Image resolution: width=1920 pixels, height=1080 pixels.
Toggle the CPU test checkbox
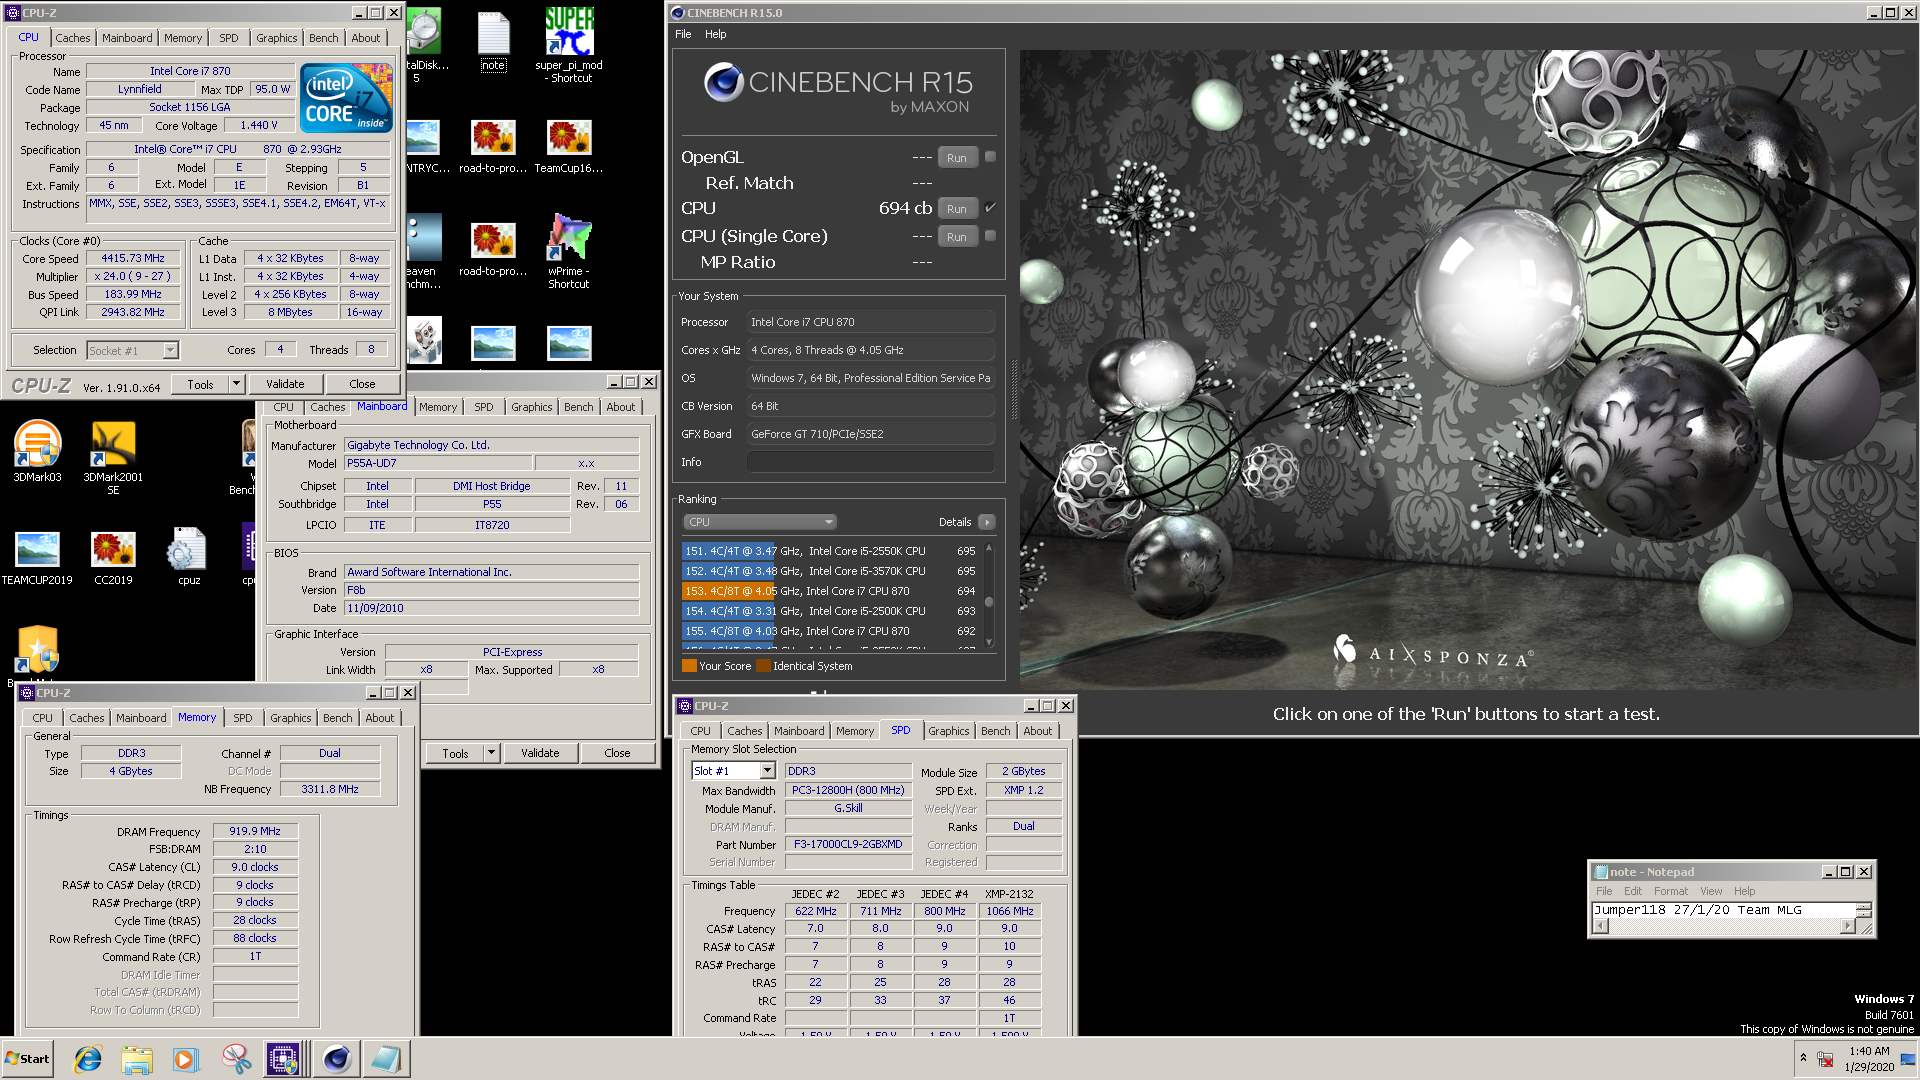990,208
